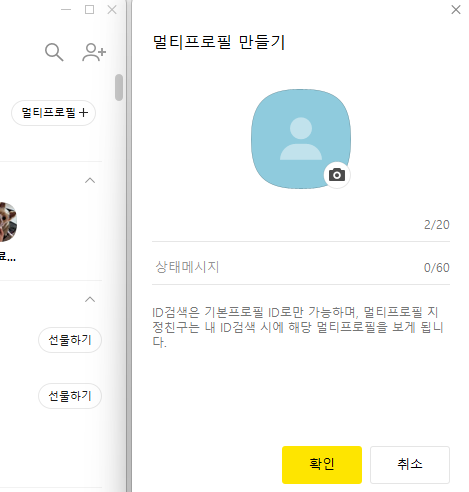This screenshot has width=469, height=492.
Task: Click the ID검색 notice paragraph text
Action: 298,327
